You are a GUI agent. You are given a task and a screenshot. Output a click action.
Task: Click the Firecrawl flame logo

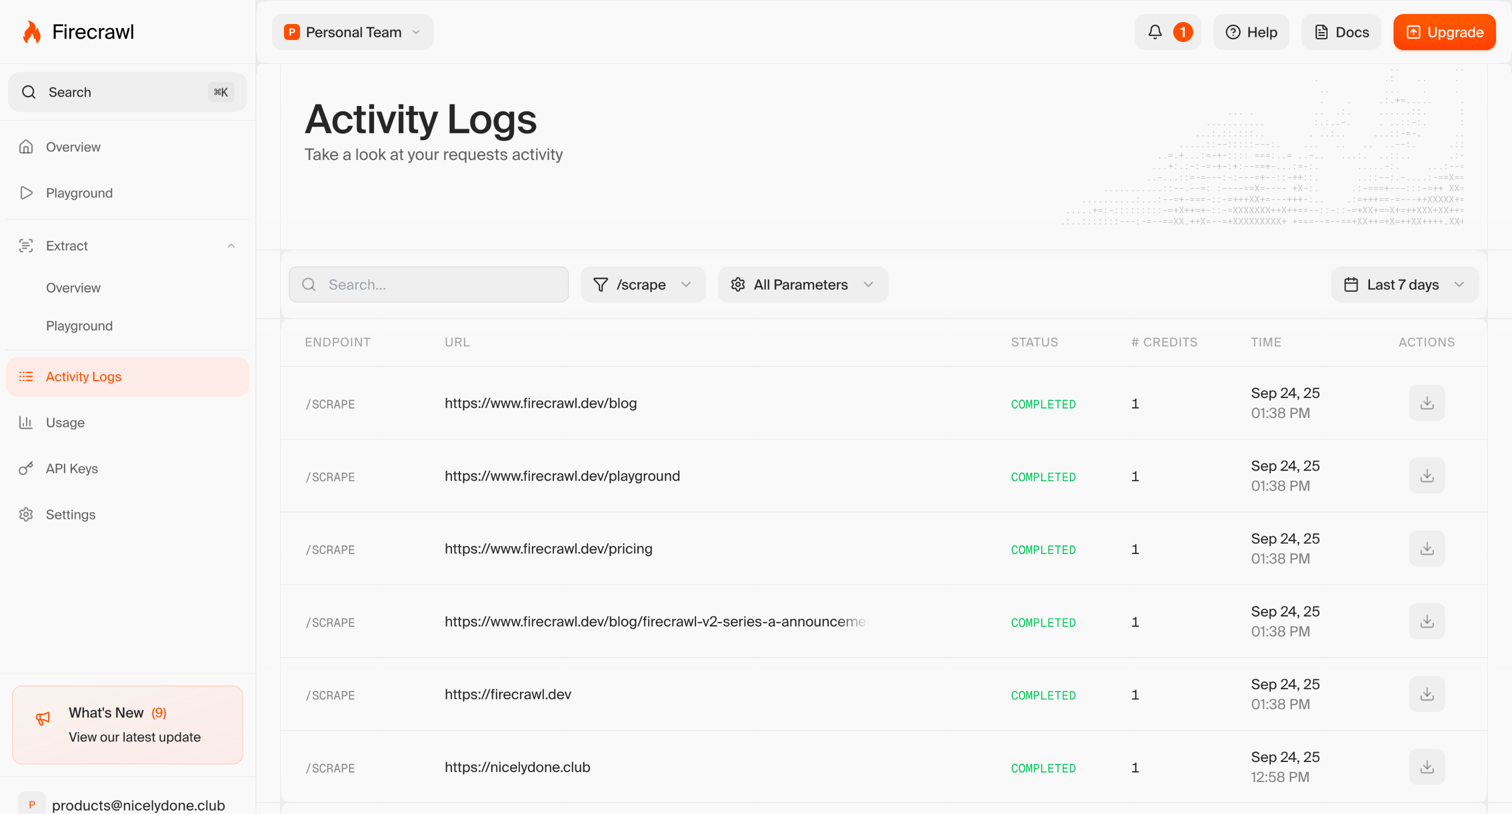[32, 32]
